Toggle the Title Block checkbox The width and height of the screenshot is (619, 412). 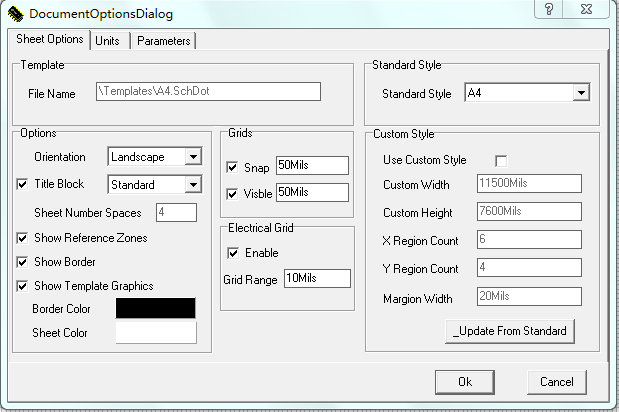(x=23, y=184)
